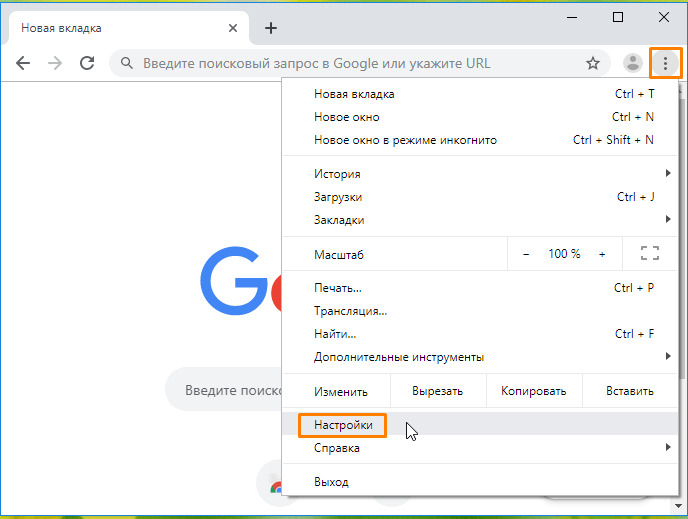
Task: Choose Трансляция... from the menu
Action: [480, 311]
